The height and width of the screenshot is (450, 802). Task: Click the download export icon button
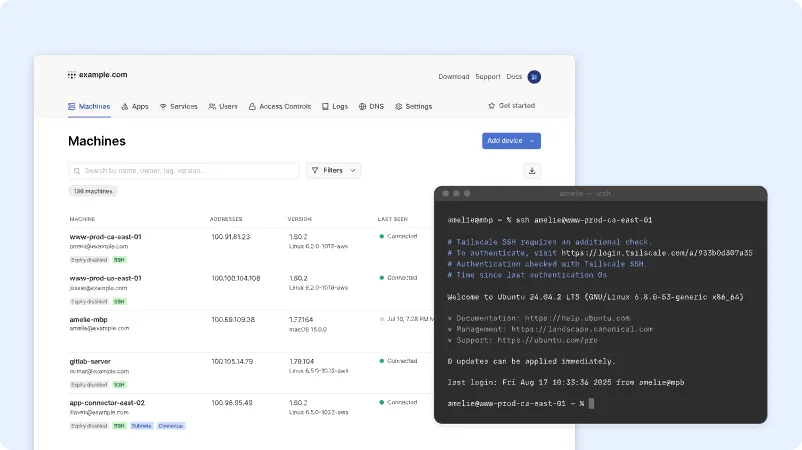coord(532,171)
